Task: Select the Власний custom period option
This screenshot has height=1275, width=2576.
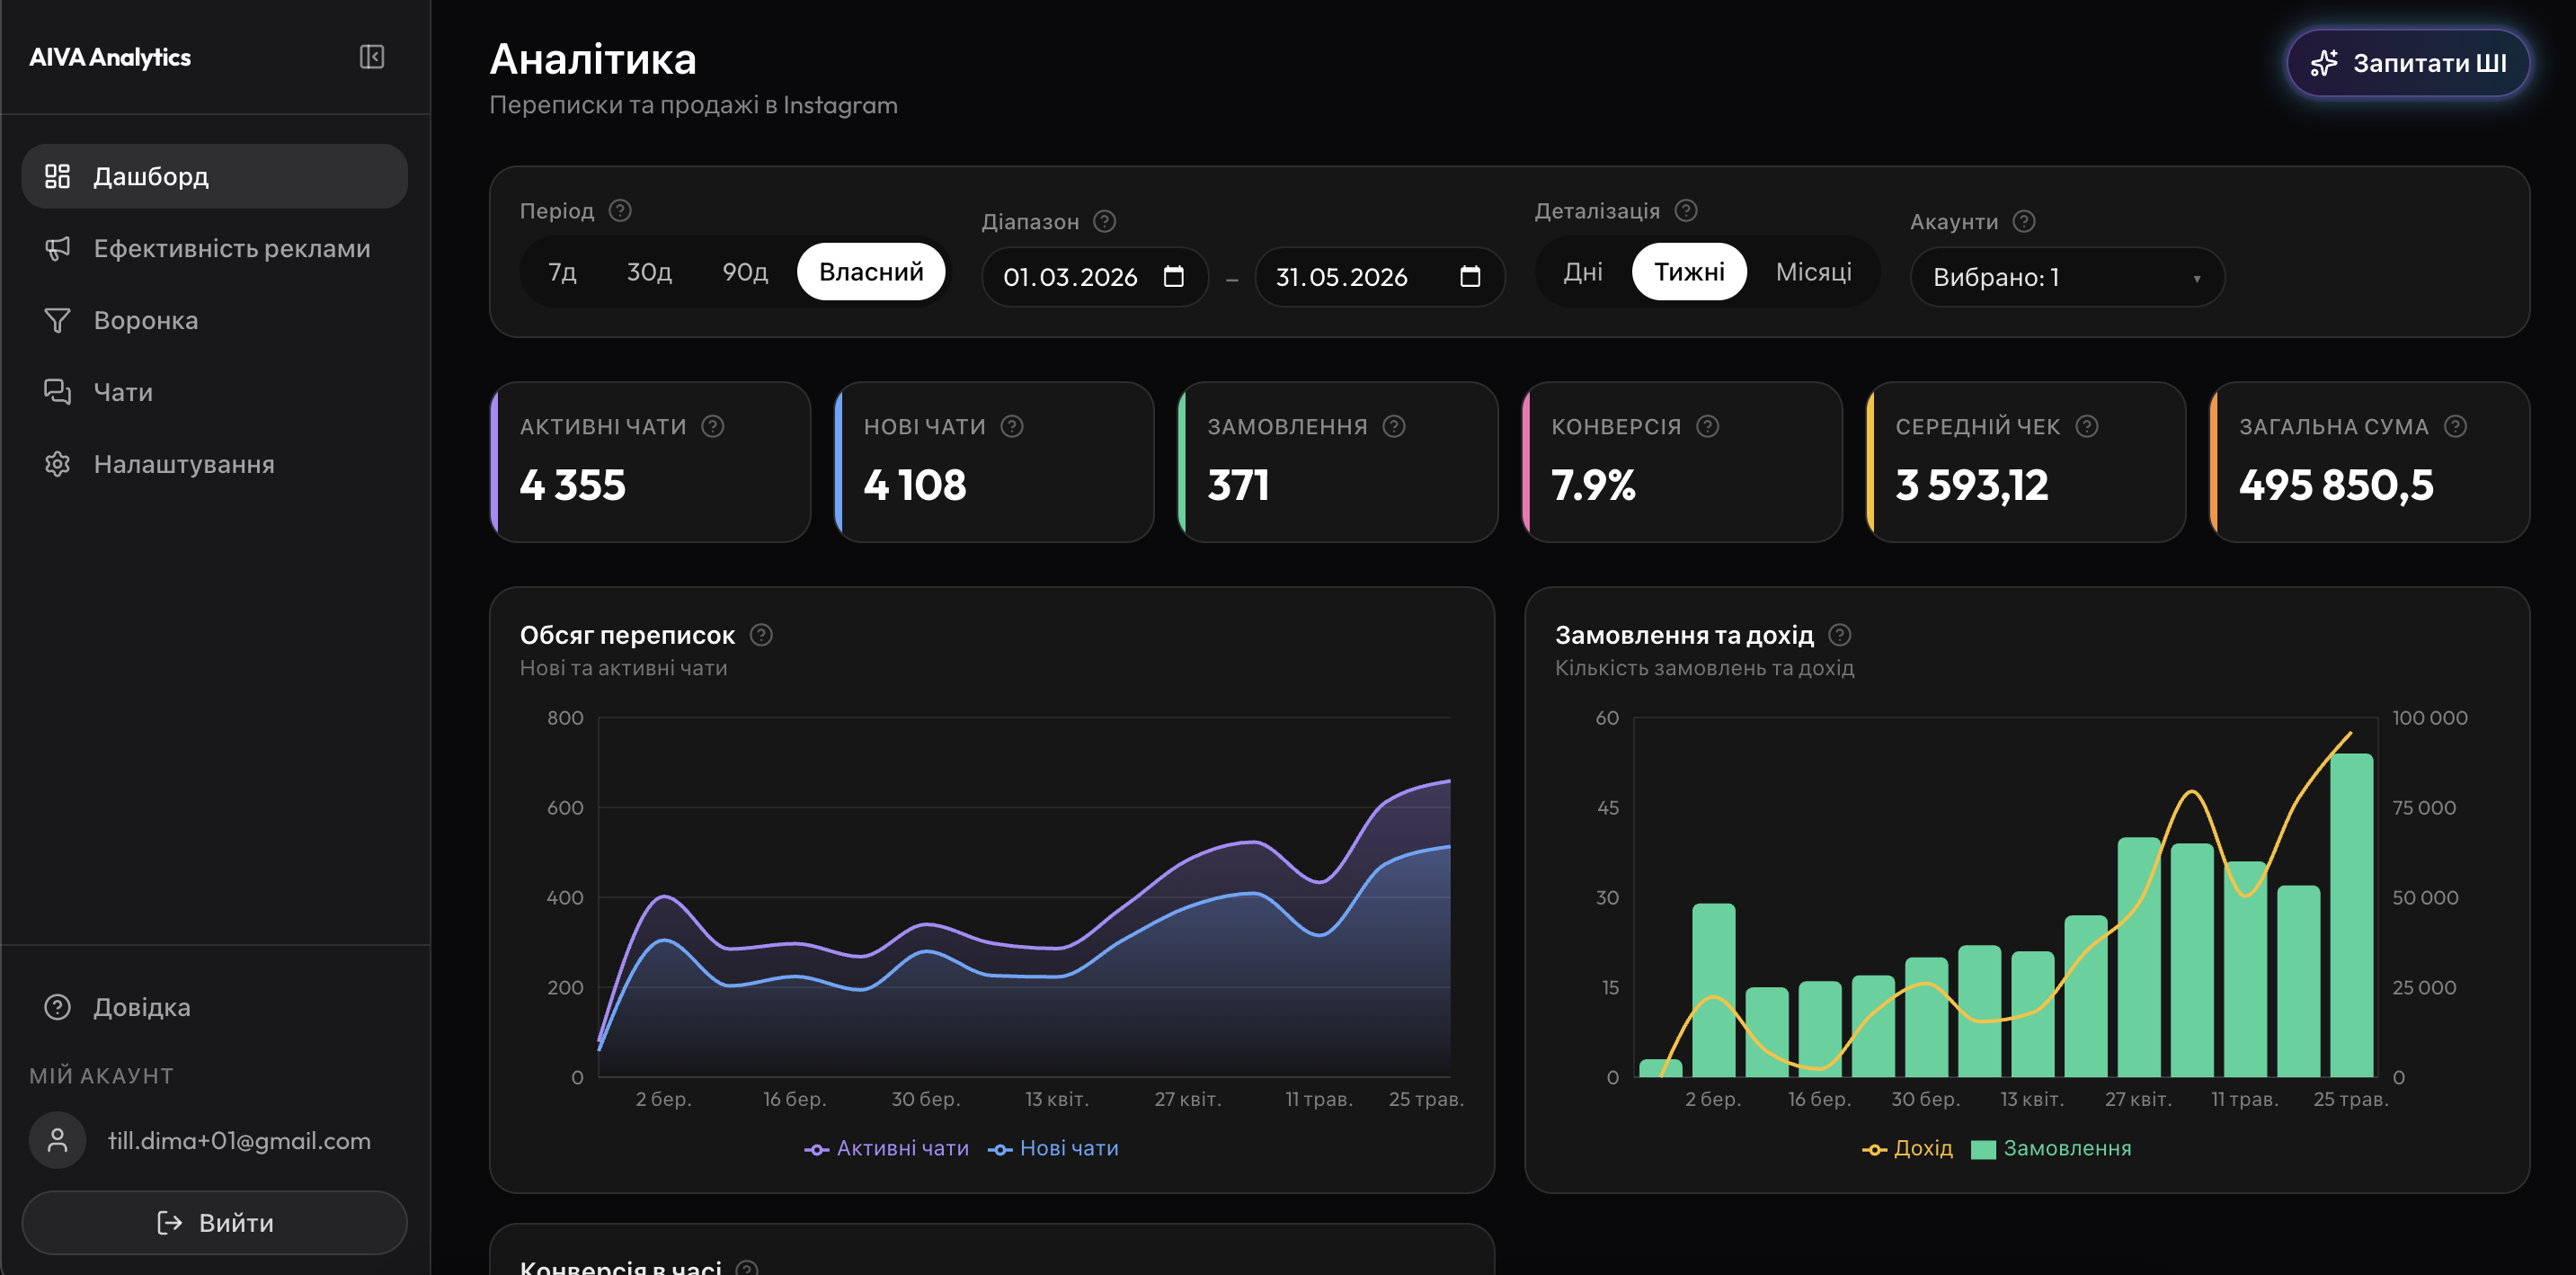Action: click(x=871, y=272)
